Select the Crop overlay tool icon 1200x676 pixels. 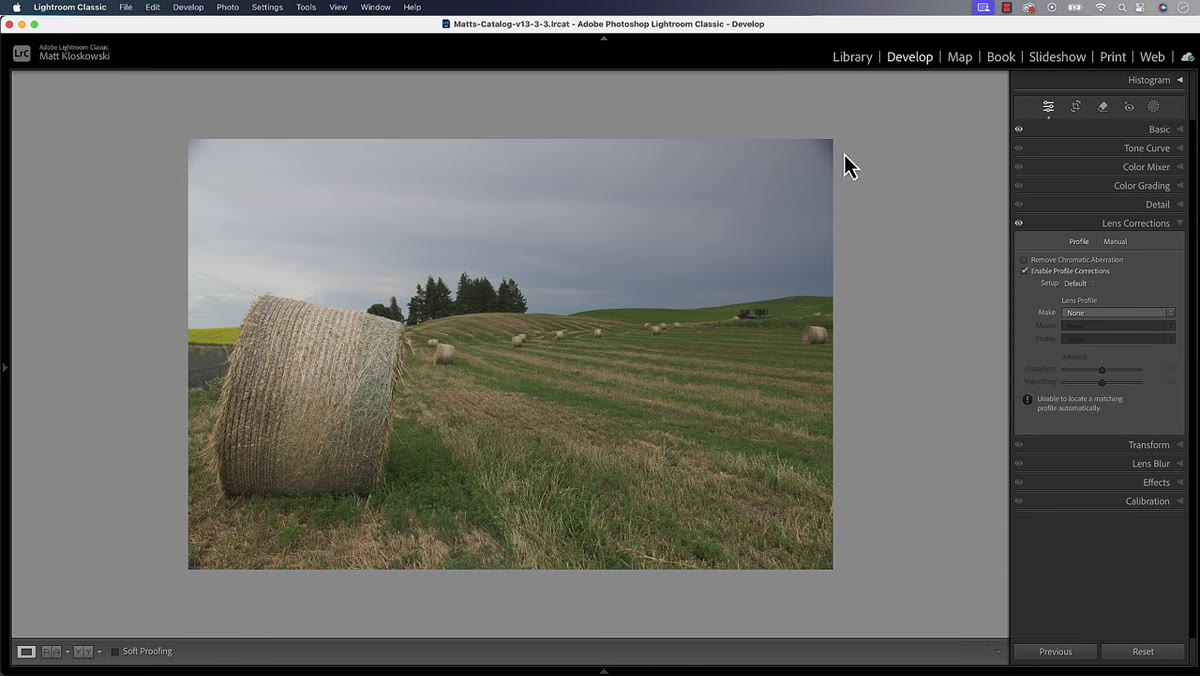pyautogui.click(x=1076, y=106)
